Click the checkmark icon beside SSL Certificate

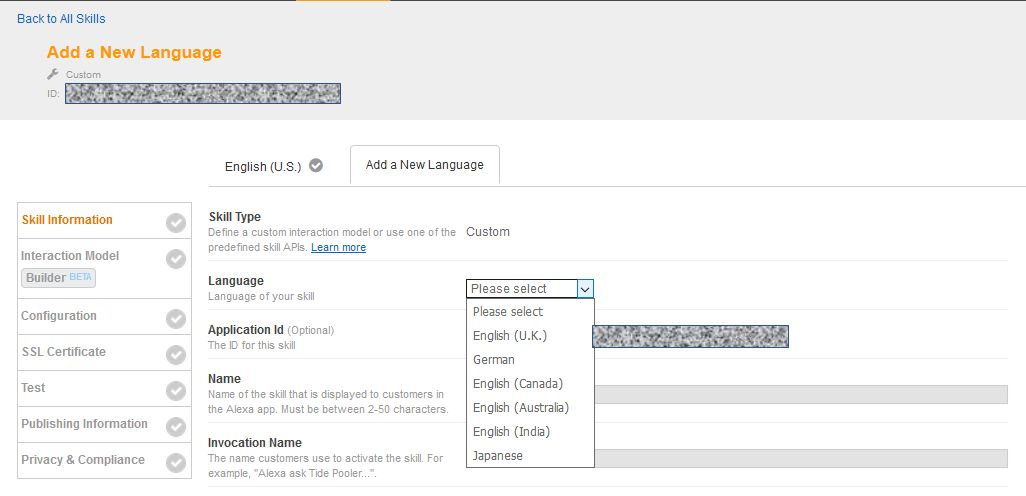[176, 355]
